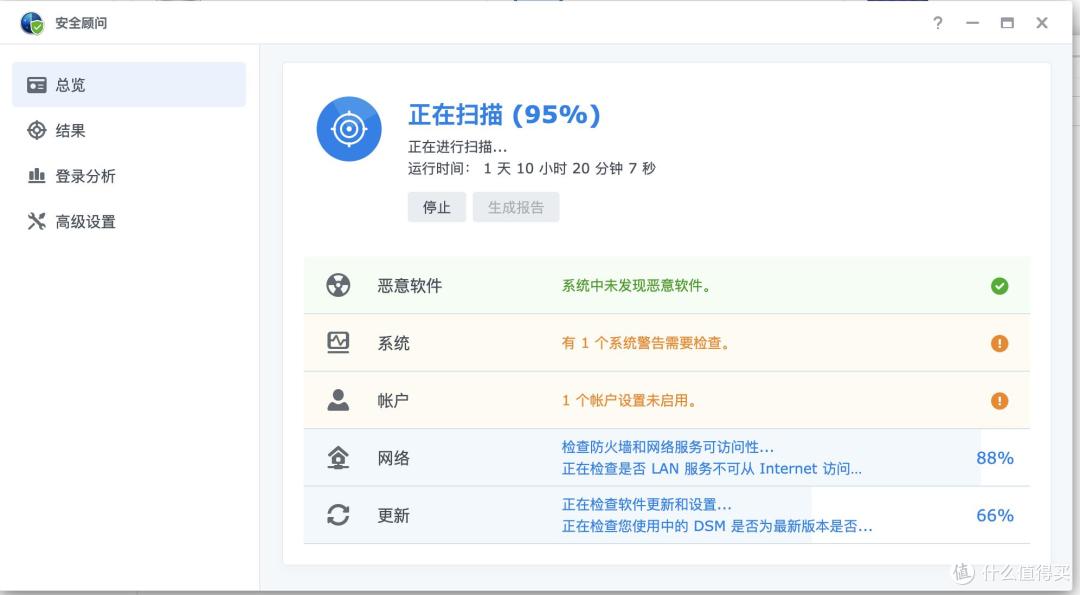Click text 正在检查您使用中的 DSM 是否为最新版本
The image size is (1080, 595).
(717, 527)
